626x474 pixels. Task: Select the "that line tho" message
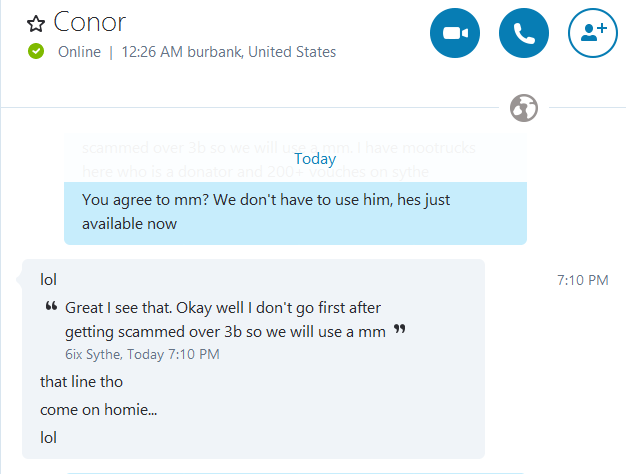point(81,381)
